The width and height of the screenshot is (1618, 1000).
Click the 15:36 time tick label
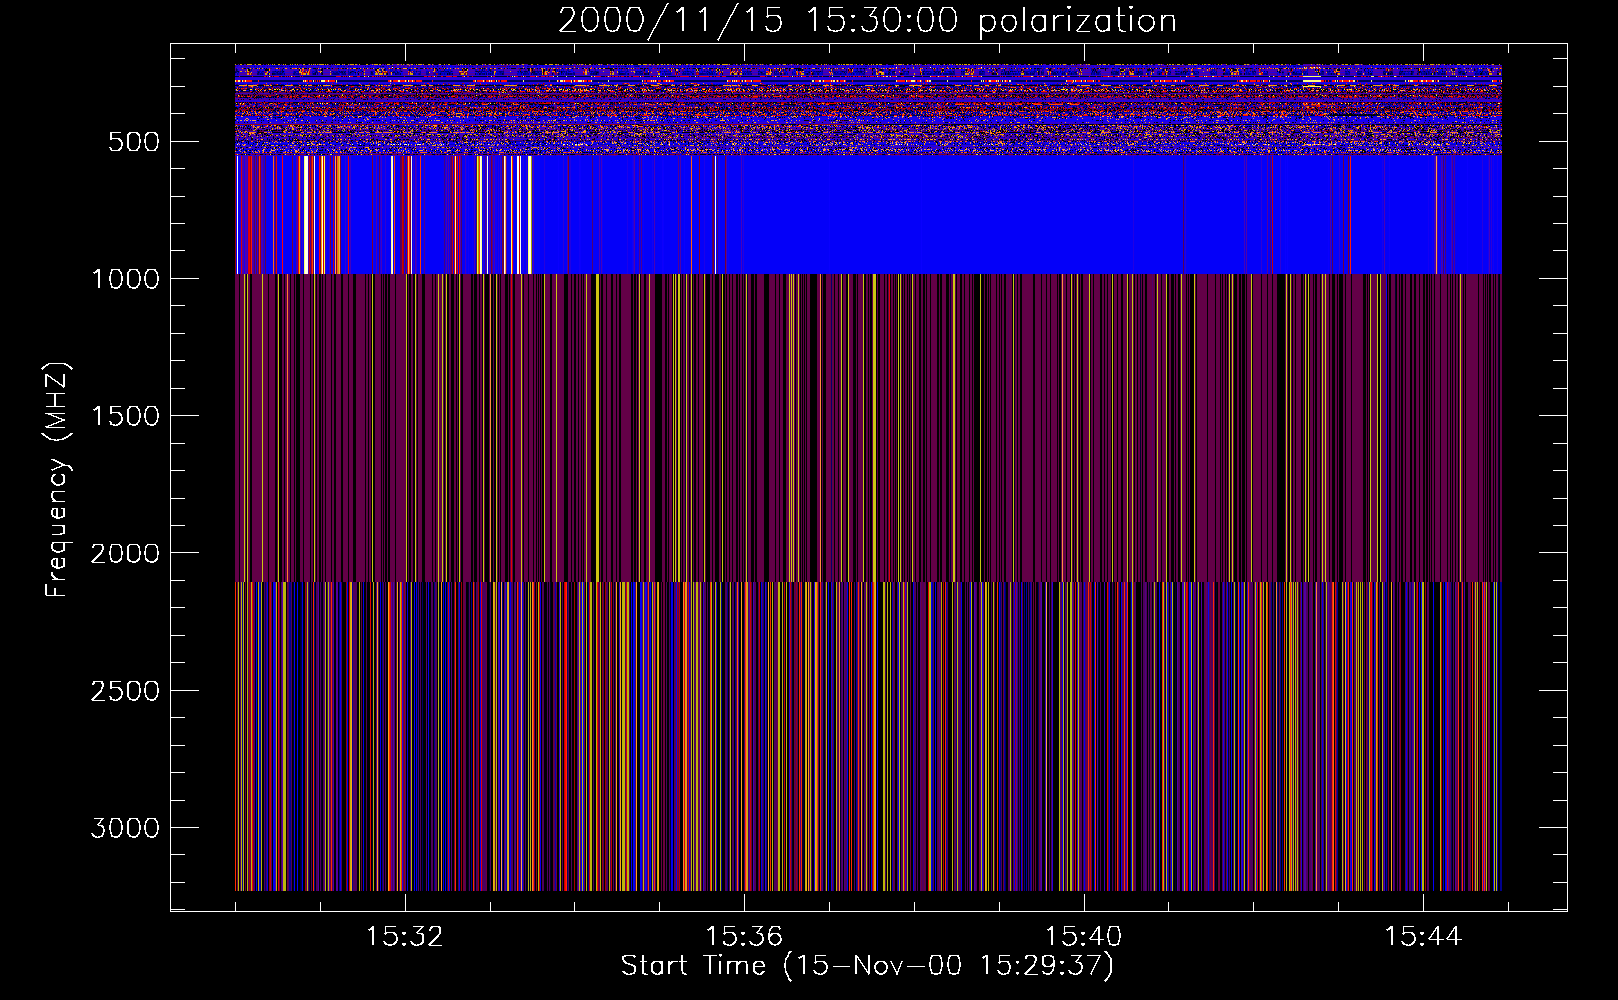pyautogui.click(x=744, y=937)
